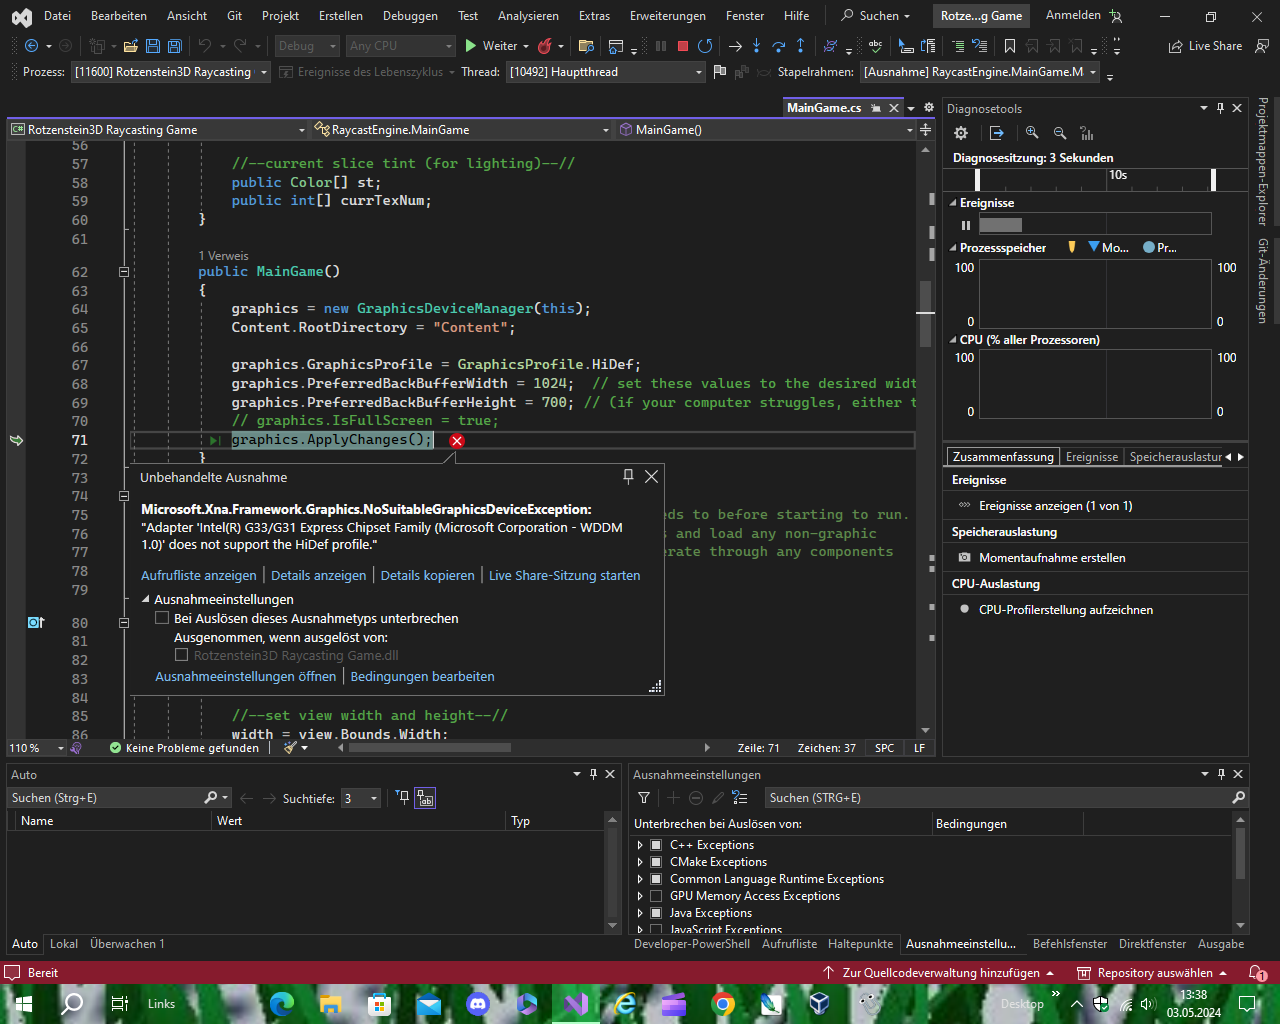
Task: Zoom in on the Diagnosetools timeline
Action: click(1031, 133)
